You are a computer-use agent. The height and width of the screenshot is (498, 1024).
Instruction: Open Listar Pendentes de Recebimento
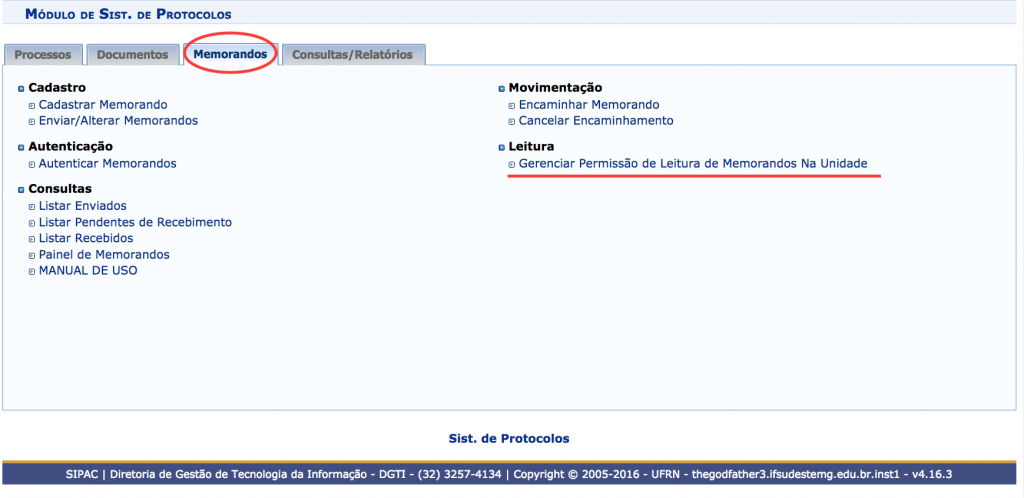click(135, 222)
